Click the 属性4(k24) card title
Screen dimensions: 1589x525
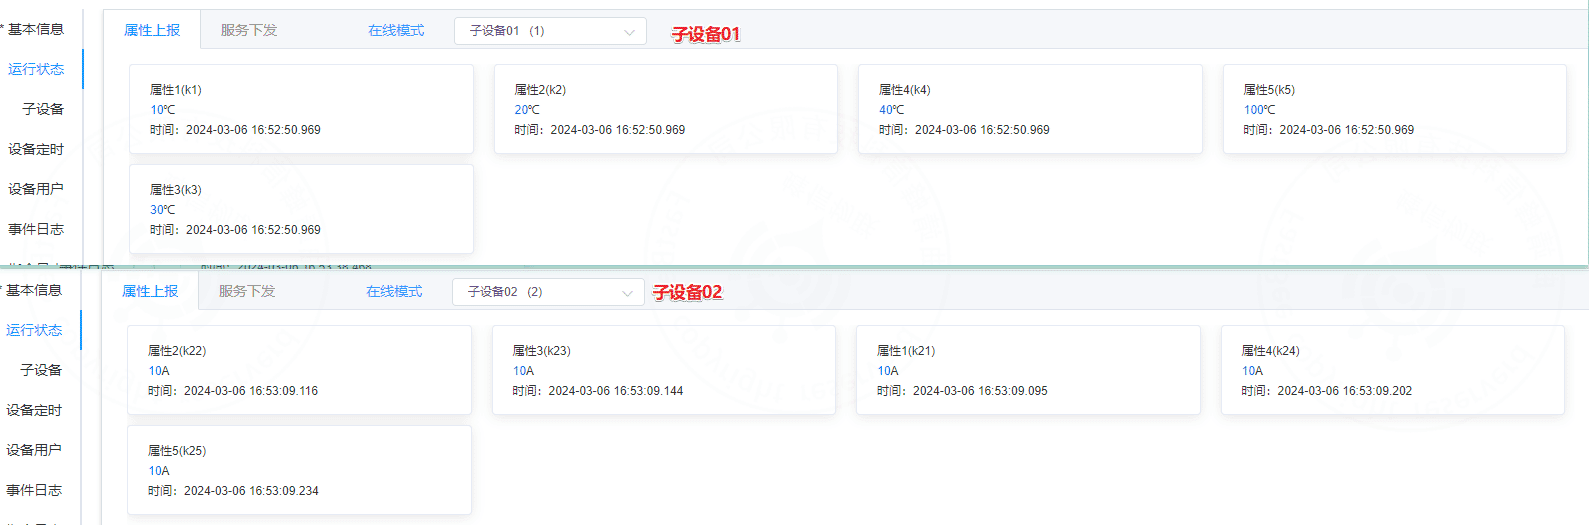[x=1271, y=351]
